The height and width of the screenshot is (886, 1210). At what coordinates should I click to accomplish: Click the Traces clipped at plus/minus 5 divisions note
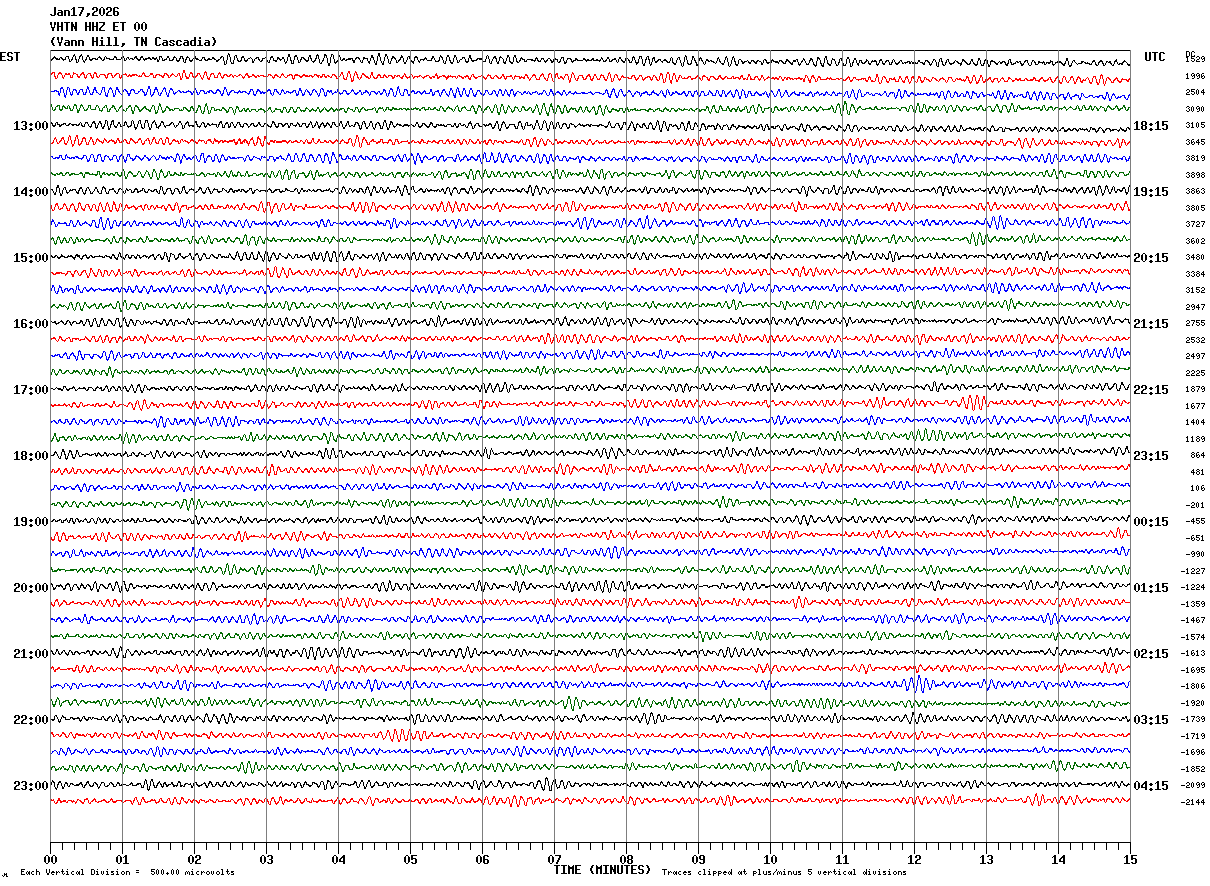click(784, 873)
